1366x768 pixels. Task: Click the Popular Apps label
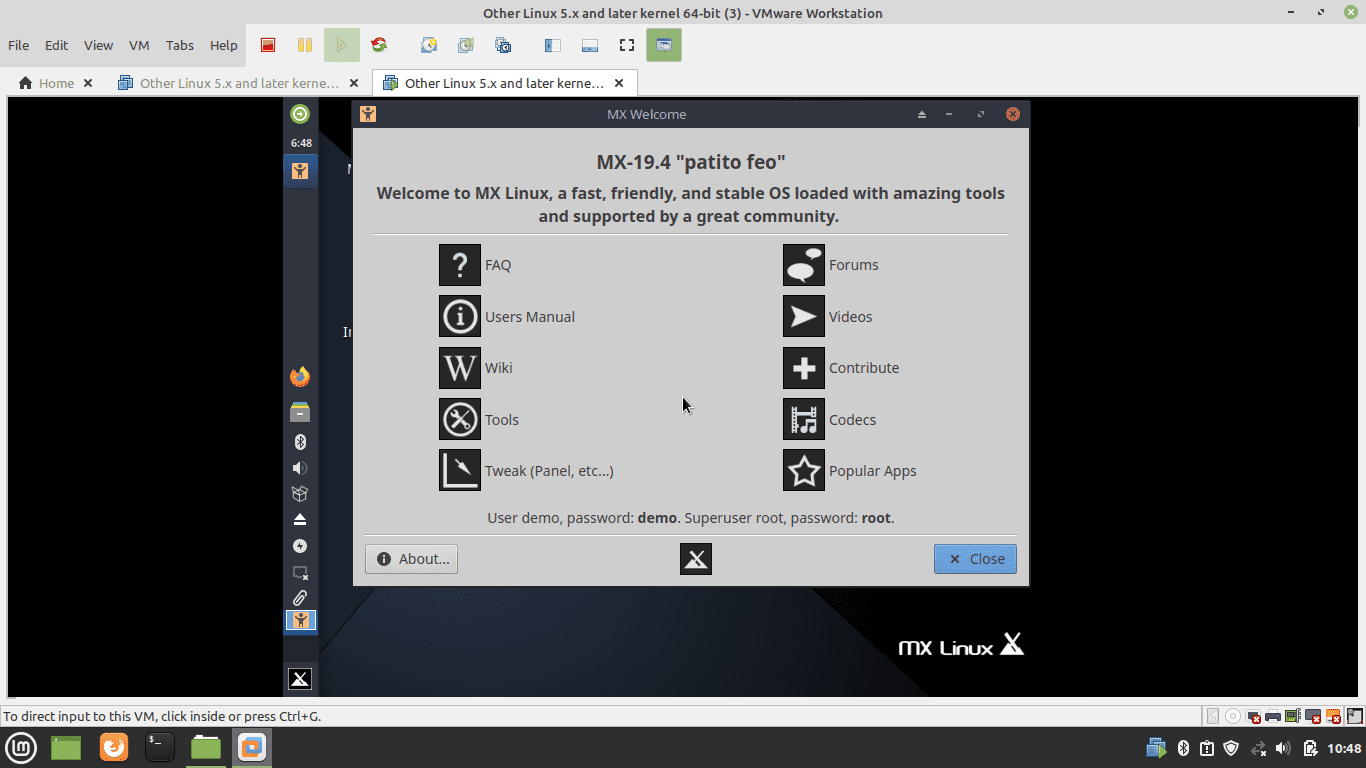click(872, 471)
